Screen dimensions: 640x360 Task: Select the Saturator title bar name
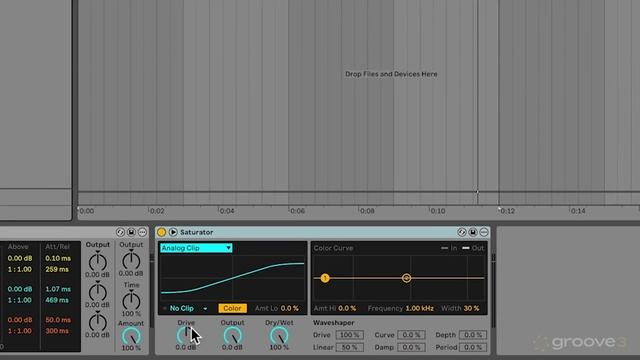(197, 232)
